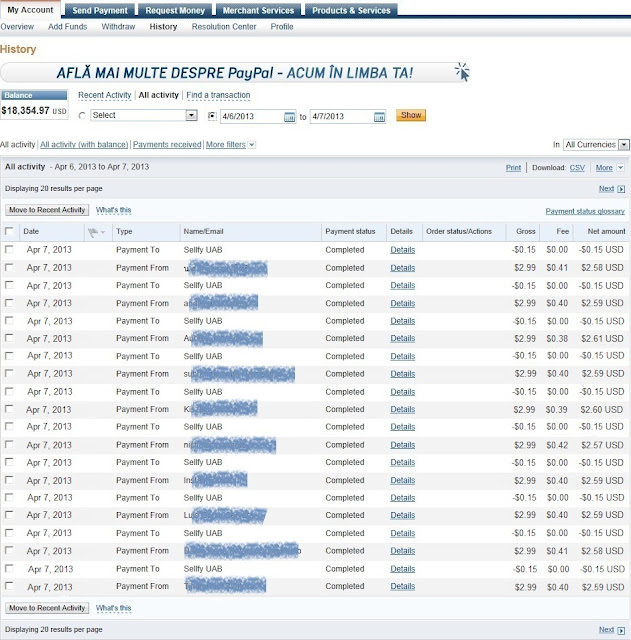Viewport: 631px width, 640px height.
Task: Click the PayPal language promo banner
Action: click(236, 73)
